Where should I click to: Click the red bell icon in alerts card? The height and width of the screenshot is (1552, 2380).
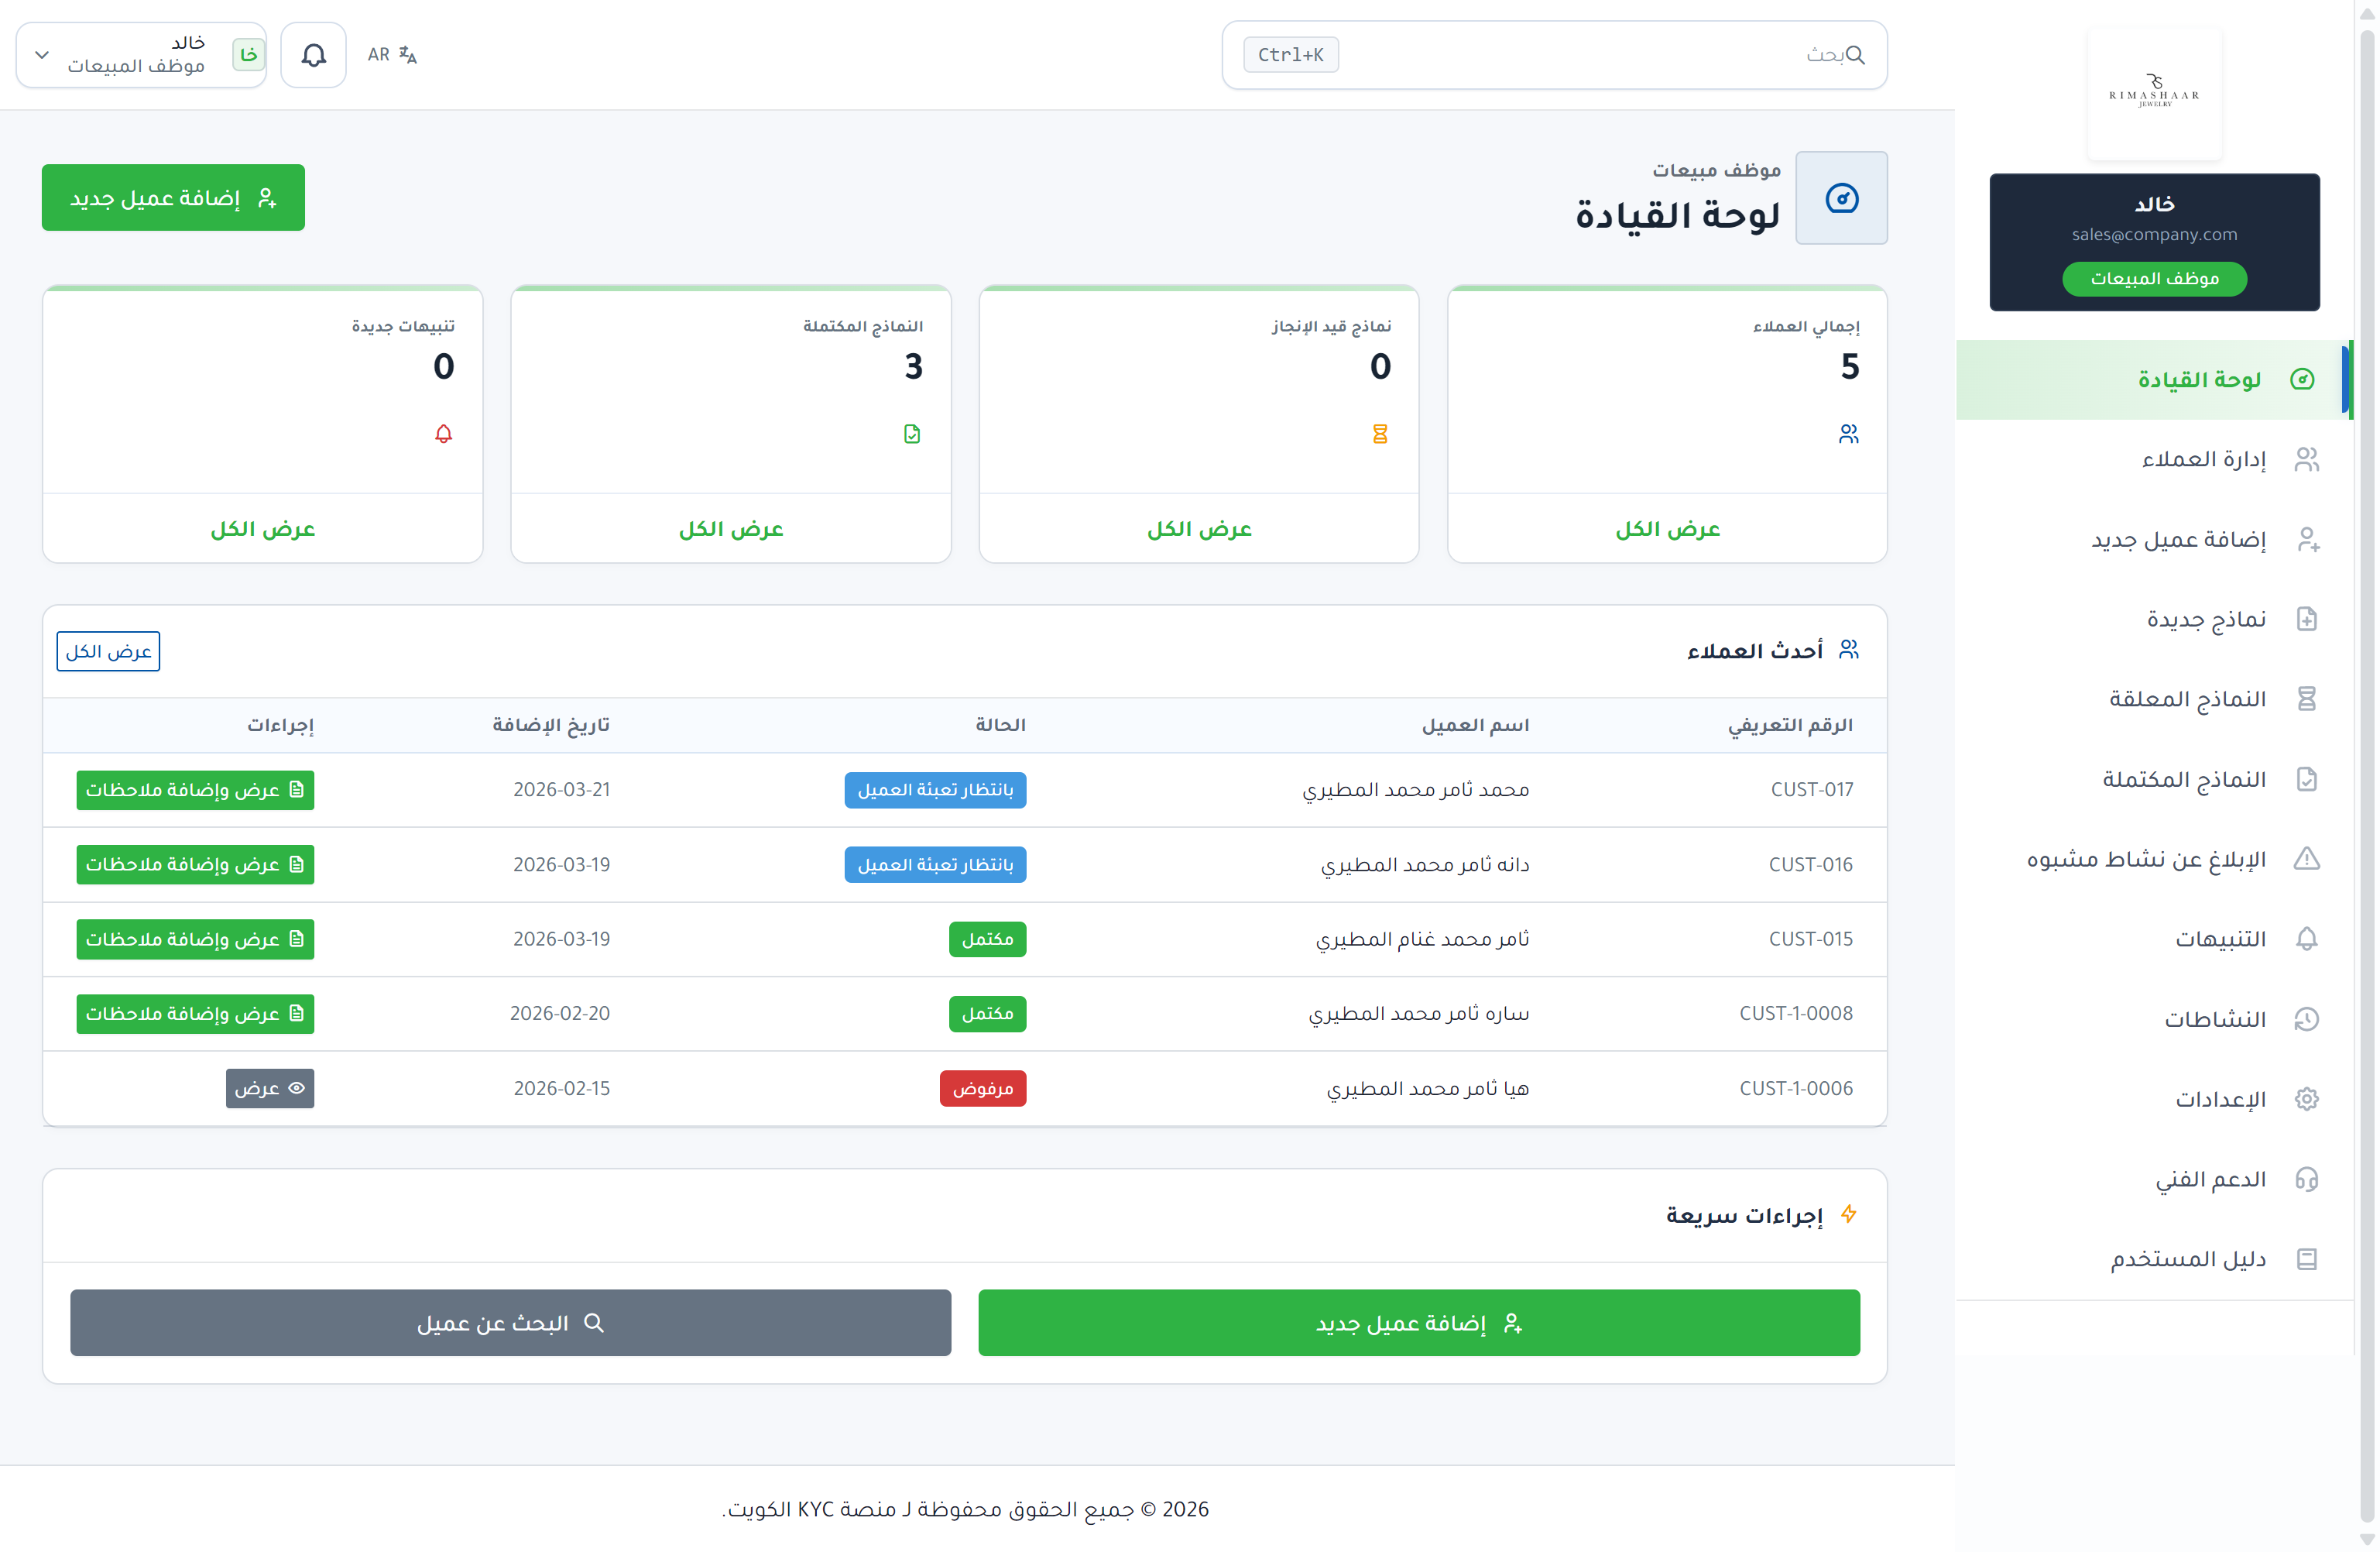coord(444,434)
